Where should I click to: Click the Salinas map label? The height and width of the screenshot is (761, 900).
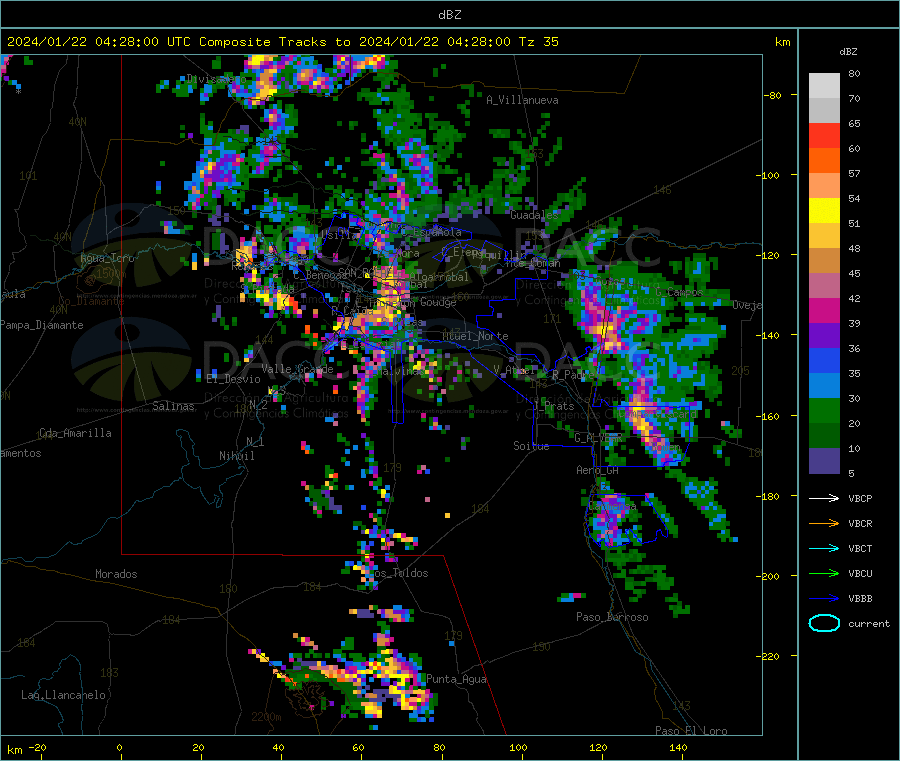173,406
